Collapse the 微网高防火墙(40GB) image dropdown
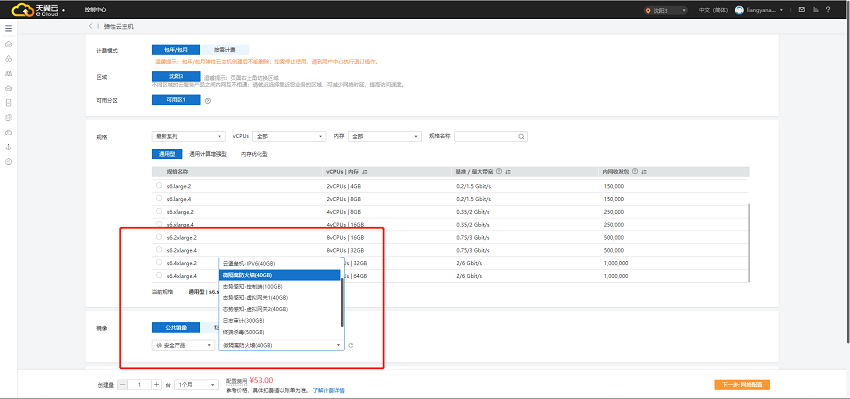The width and height of the screenshot is (850, 399). (281, 345)
